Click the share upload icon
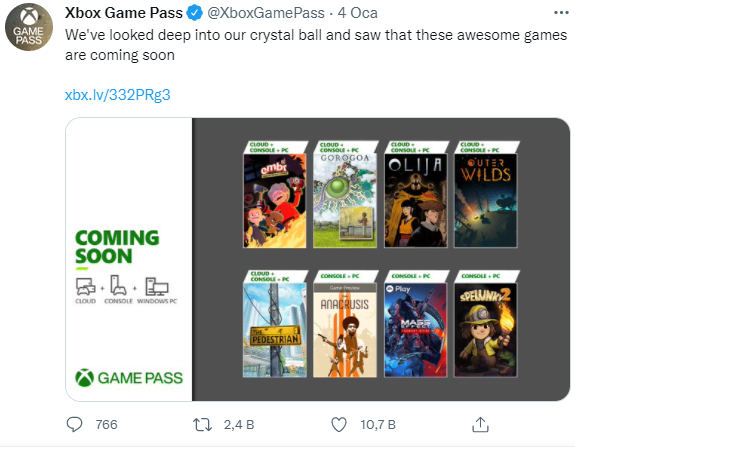The image size is (736, 460). 480,425
